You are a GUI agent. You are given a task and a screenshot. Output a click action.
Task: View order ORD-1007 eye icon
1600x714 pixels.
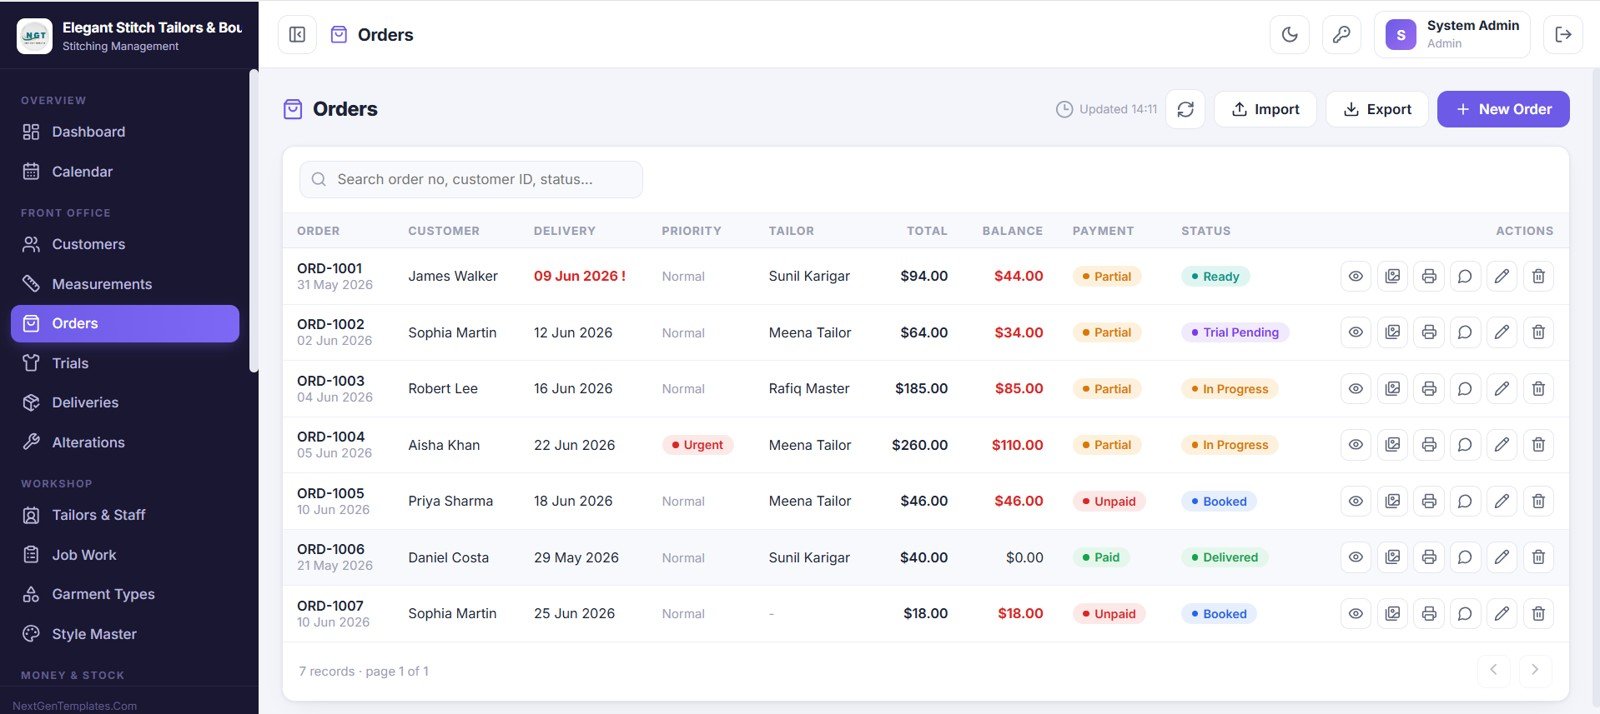1356,613
